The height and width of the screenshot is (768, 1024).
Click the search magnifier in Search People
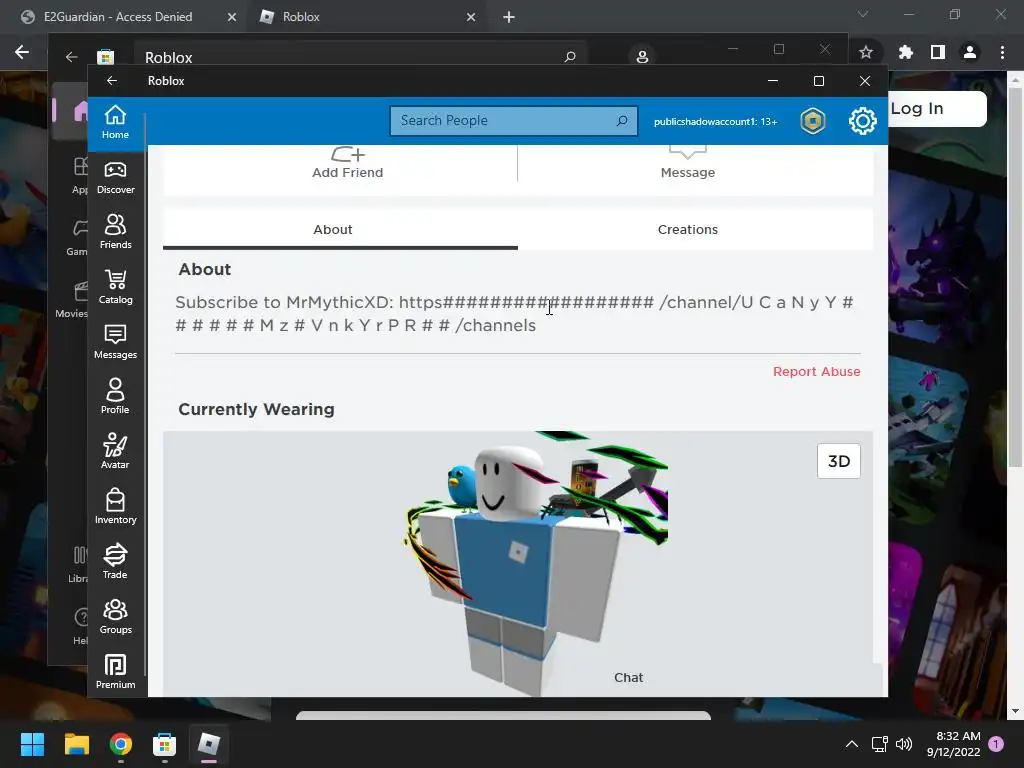pyautogui.click(x=622, y=121)
